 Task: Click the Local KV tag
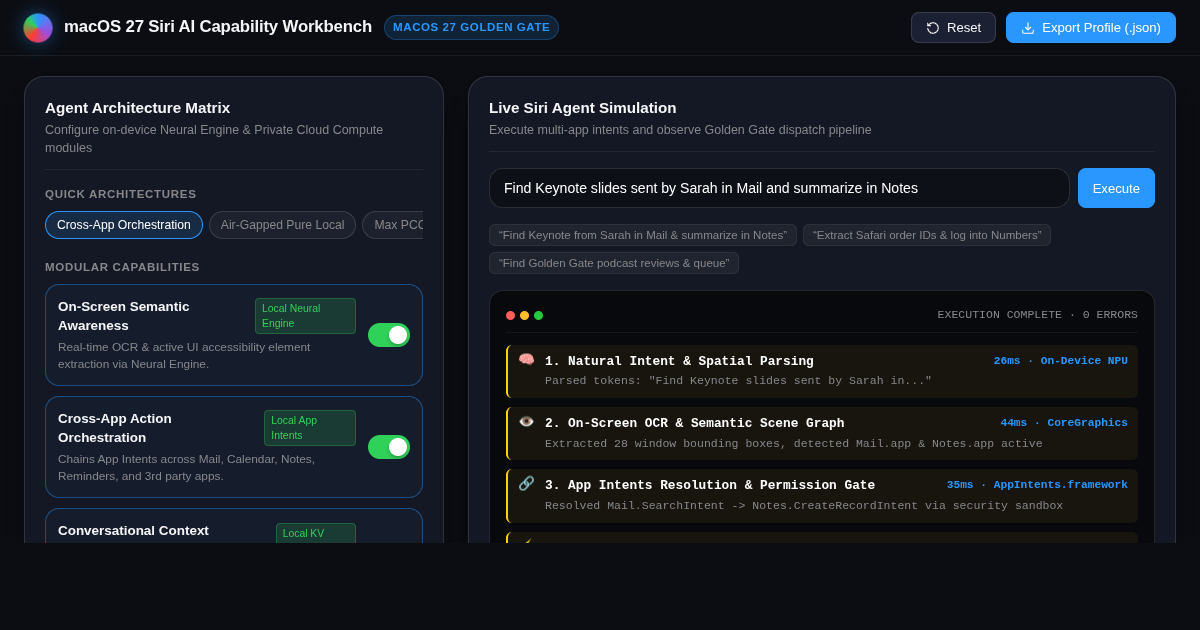[316, 533]
